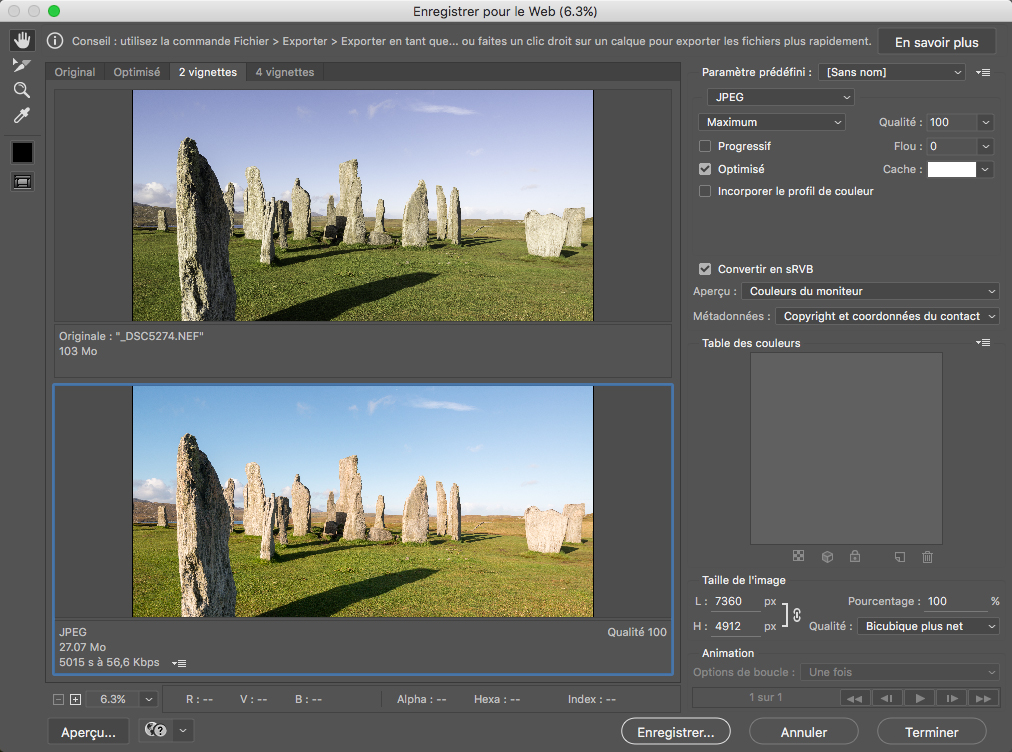
Task: Enable the Progressif checkbox
Action: [705, 146]
